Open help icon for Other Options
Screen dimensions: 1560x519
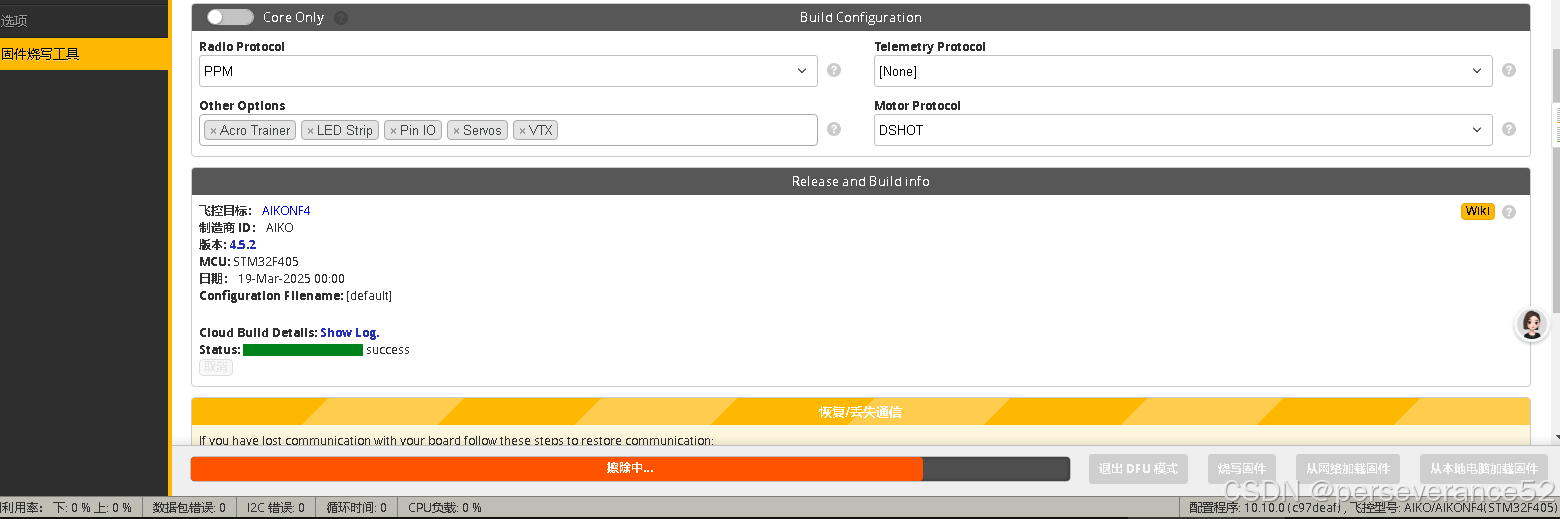point(834,130)
